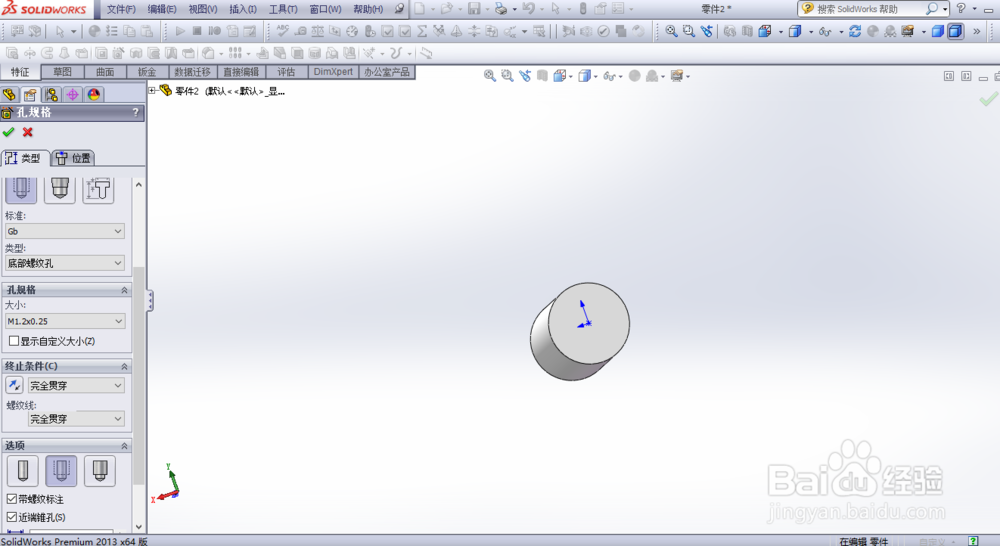Open the 插入(I) menu

[x=243, y=9]
